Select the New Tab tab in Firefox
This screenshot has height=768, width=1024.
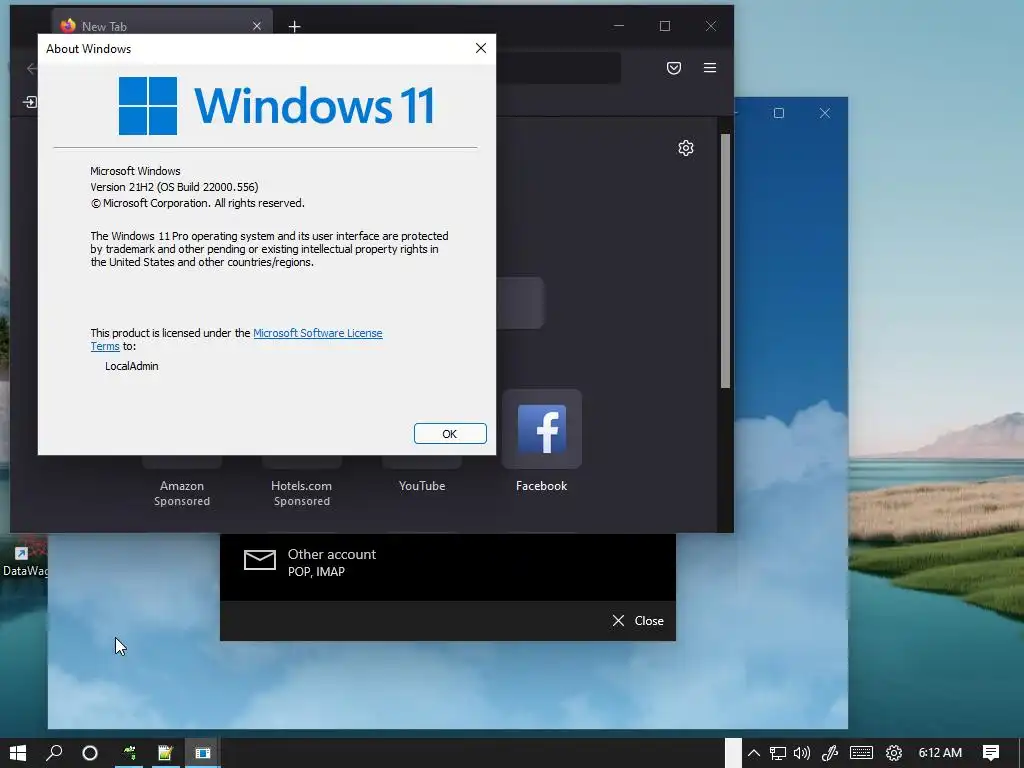coord(161,24)
